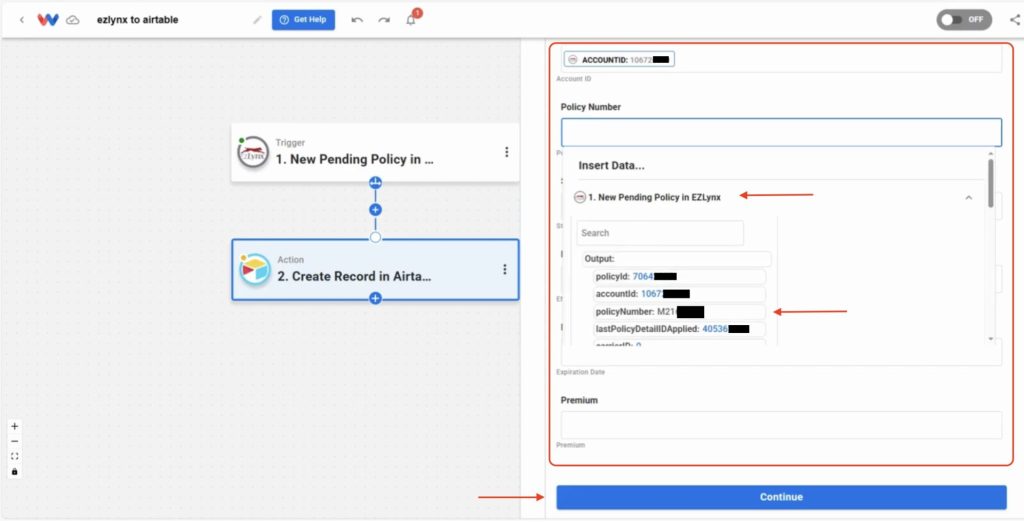Click the router split icon under the trigger
Screen dimensions: 1024x522
coord(375,182)
